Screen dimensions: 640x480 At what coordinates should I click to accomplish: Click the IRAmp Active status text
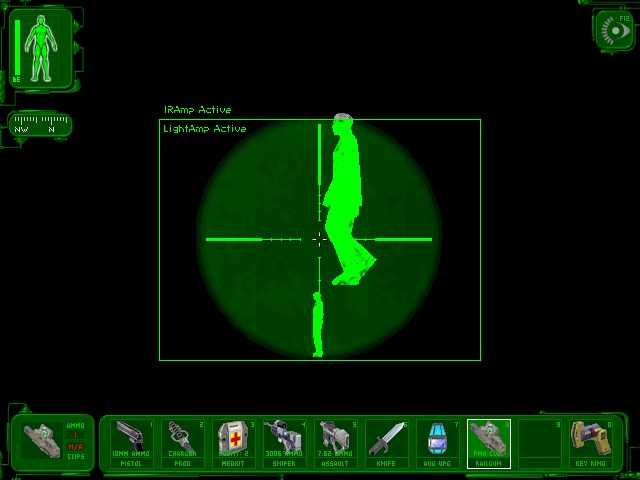(197, 110)
